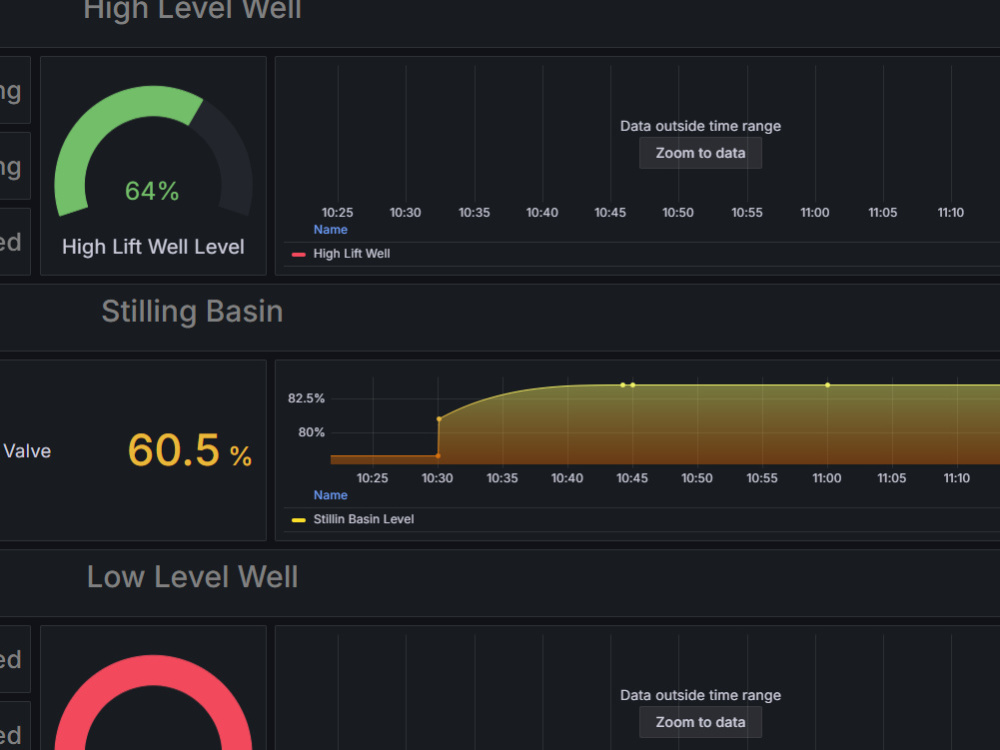Open color picker from High Lift Well legend swatch

(297, 253)
